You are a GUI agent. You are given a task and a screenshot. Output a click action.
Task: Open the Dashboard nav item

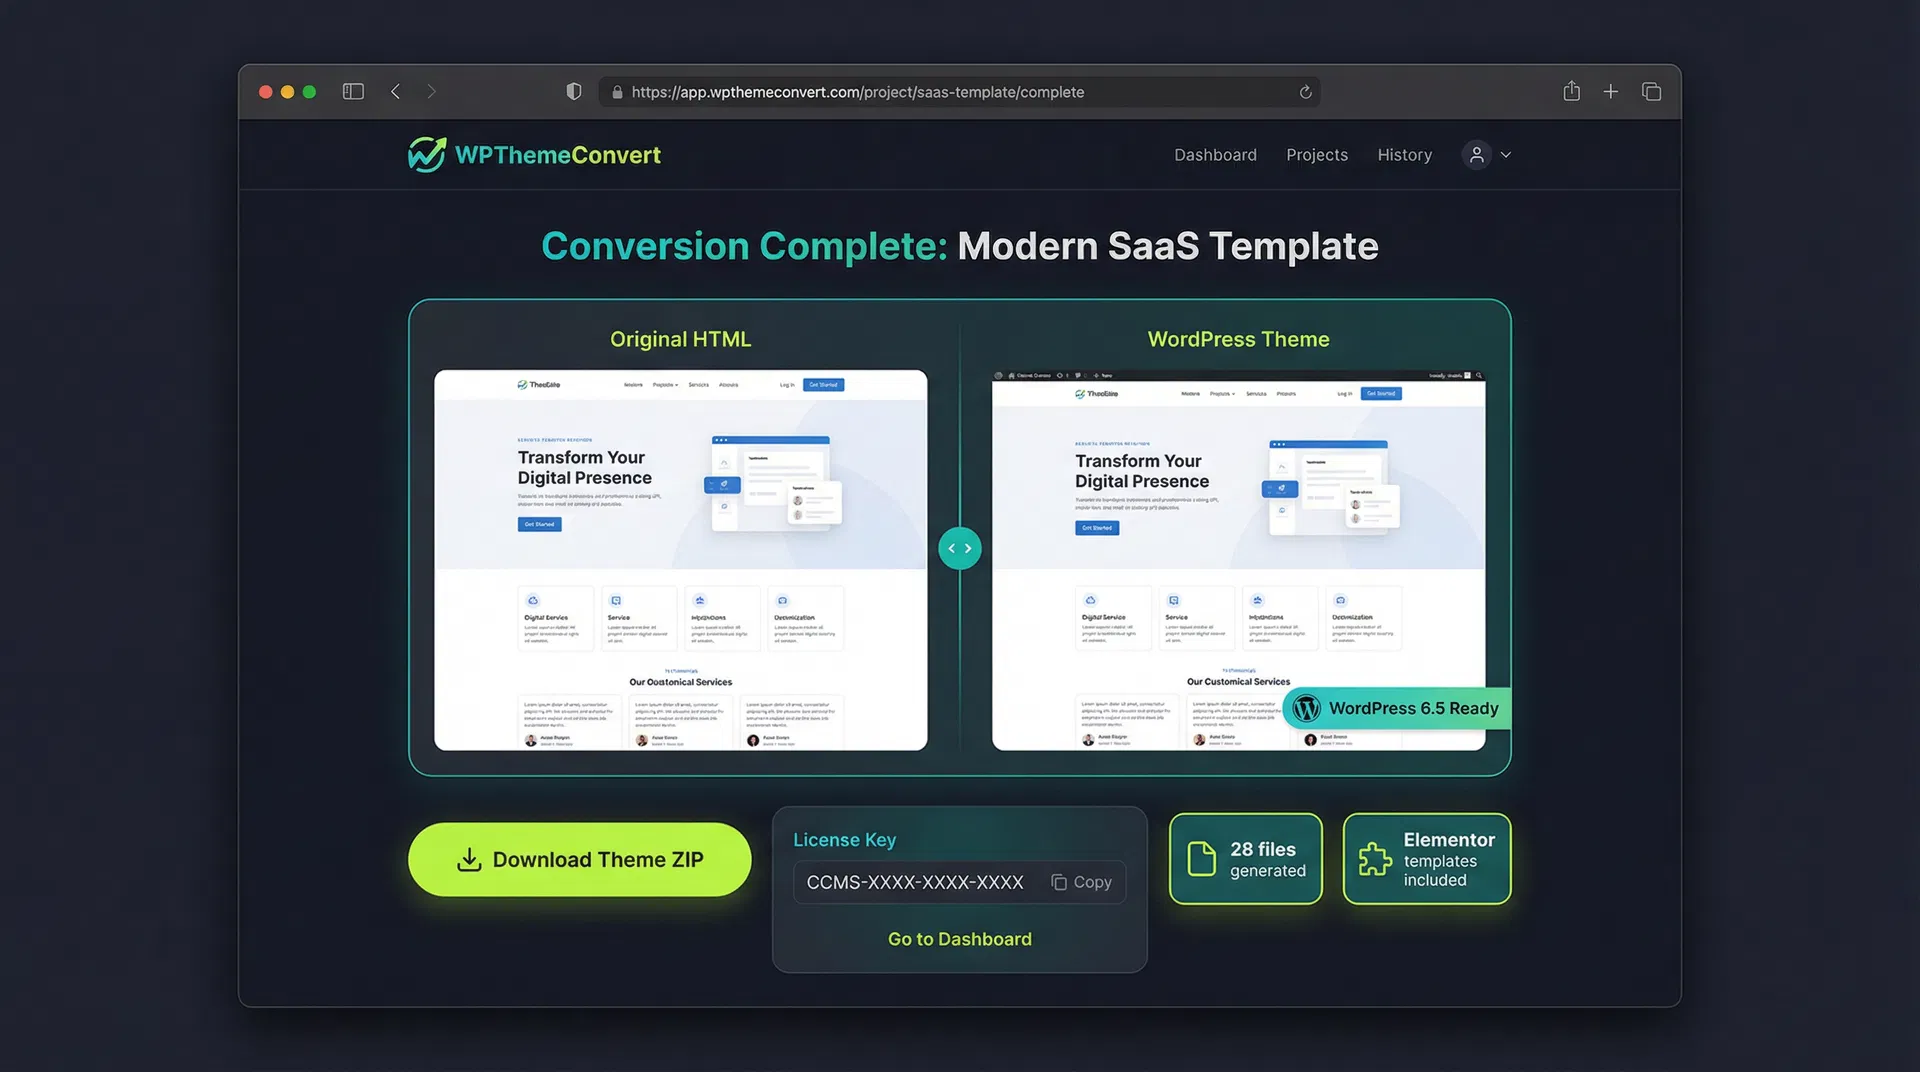coord(1215,155)
